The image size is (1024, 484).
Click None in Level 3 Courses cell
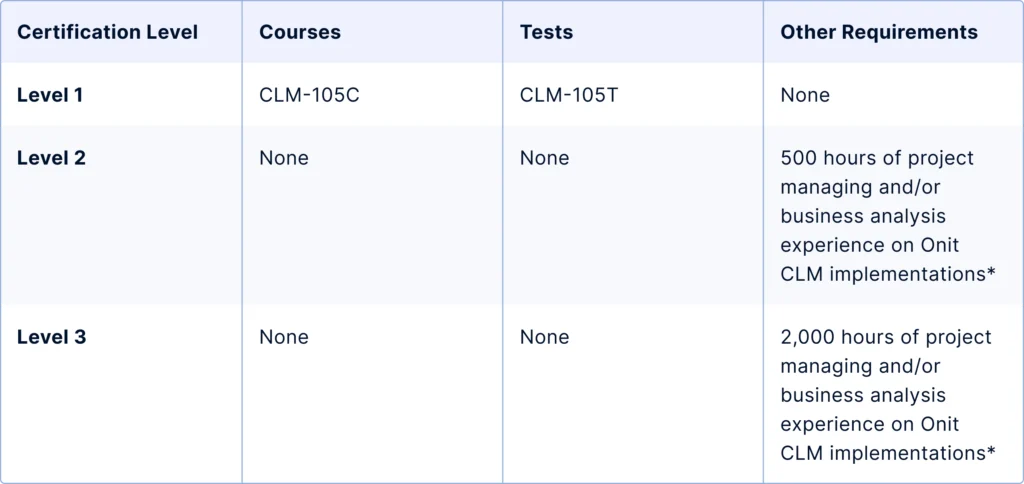coord(283,337)
